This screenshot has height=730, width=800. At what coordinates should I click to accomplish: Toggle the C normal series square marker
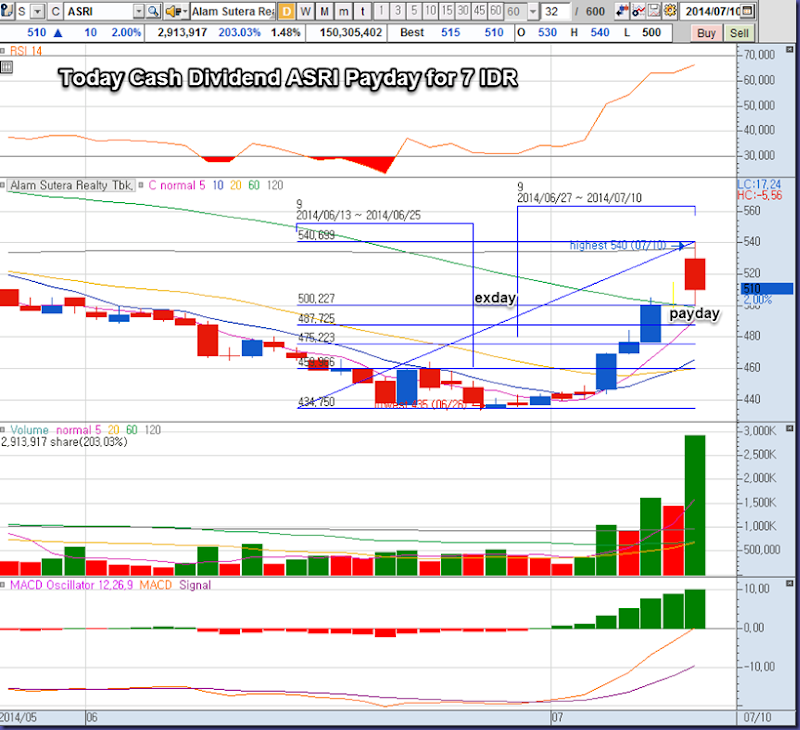141,185
